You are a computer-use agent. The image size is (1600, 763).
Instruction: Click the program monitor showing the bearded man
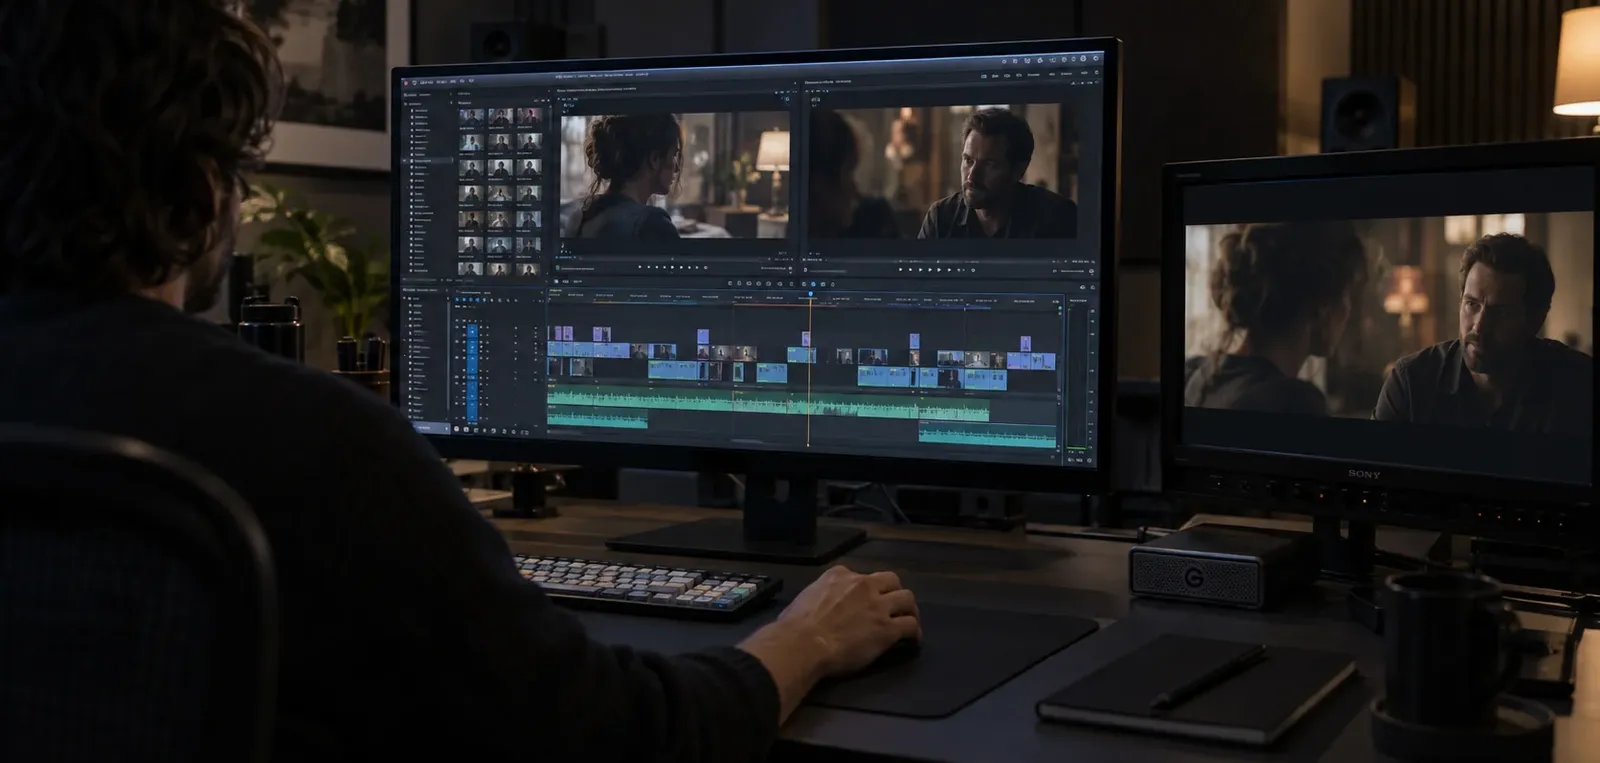[x=945, y=172]
